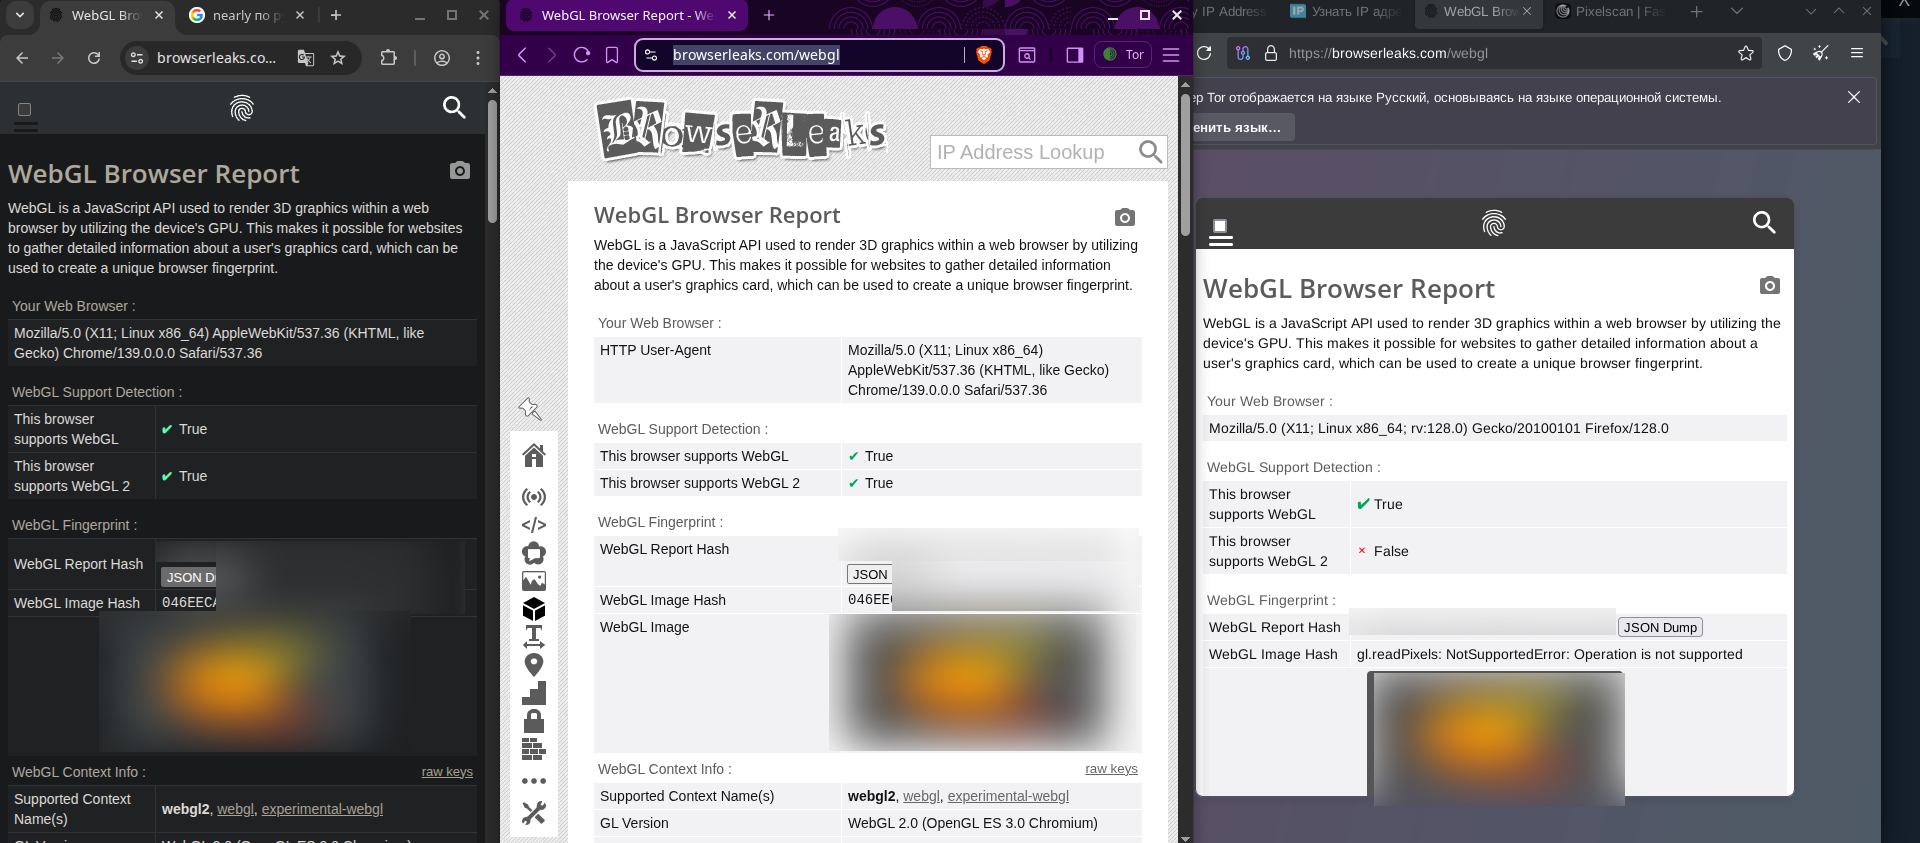The image size is (1920, 843).
Task: Click the camera icon in Brave's WebGL report
Action: pos(1125,217)
